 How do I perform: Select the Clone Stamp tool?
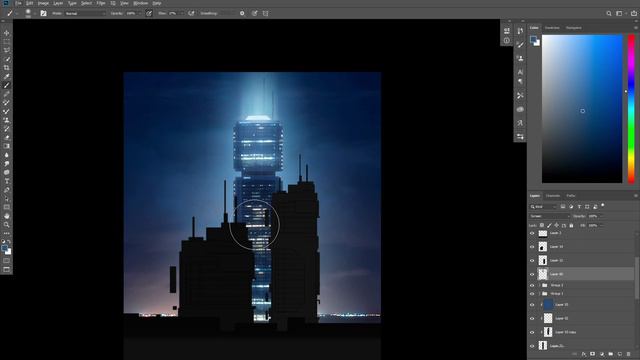click(x=7, y=120)
